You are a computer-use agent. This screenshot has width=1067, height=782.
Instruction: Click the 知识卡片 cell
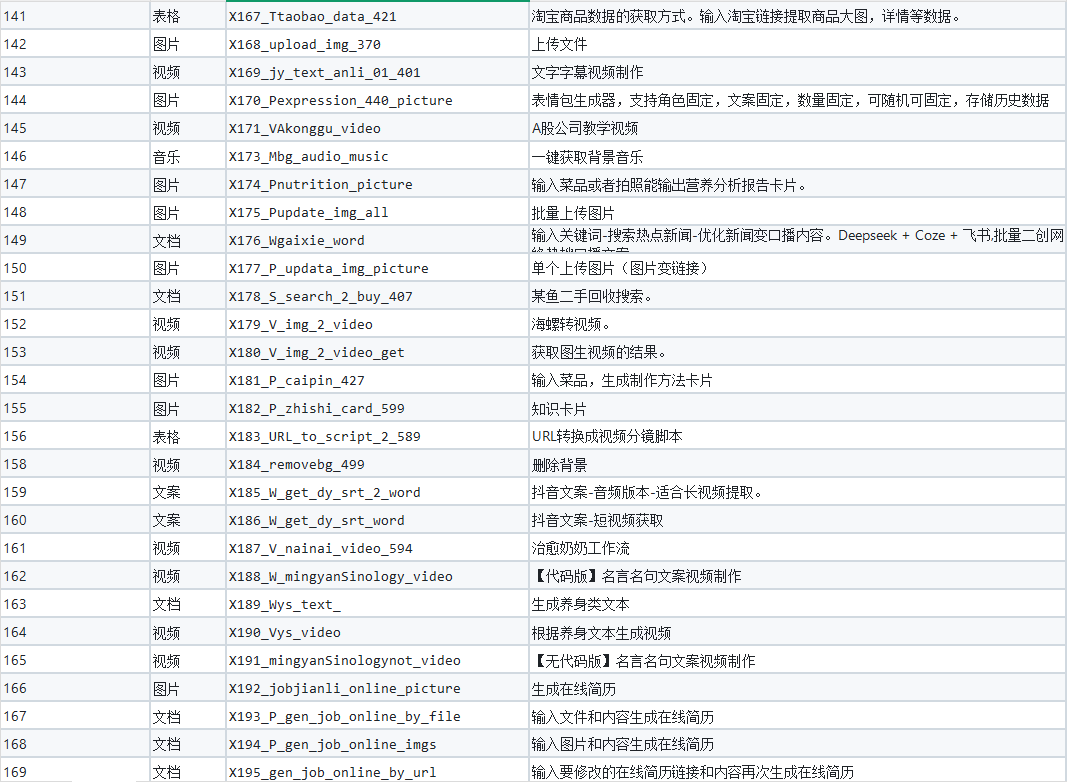click(x=797, y=408)
